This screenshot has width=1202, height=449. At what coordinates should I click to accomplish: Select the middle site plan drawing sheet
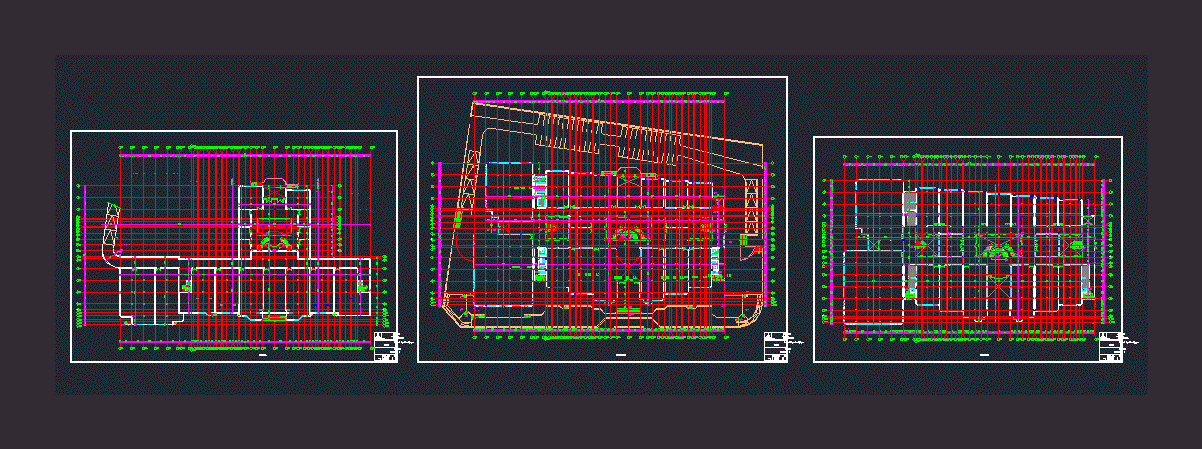[602, 218]
